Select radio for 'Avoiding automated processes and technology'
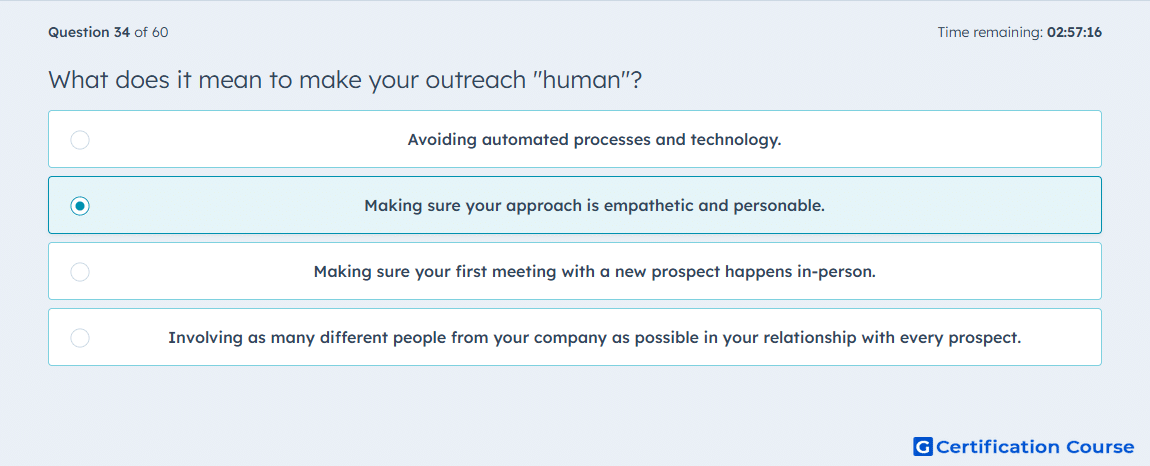 pos(80,139)
